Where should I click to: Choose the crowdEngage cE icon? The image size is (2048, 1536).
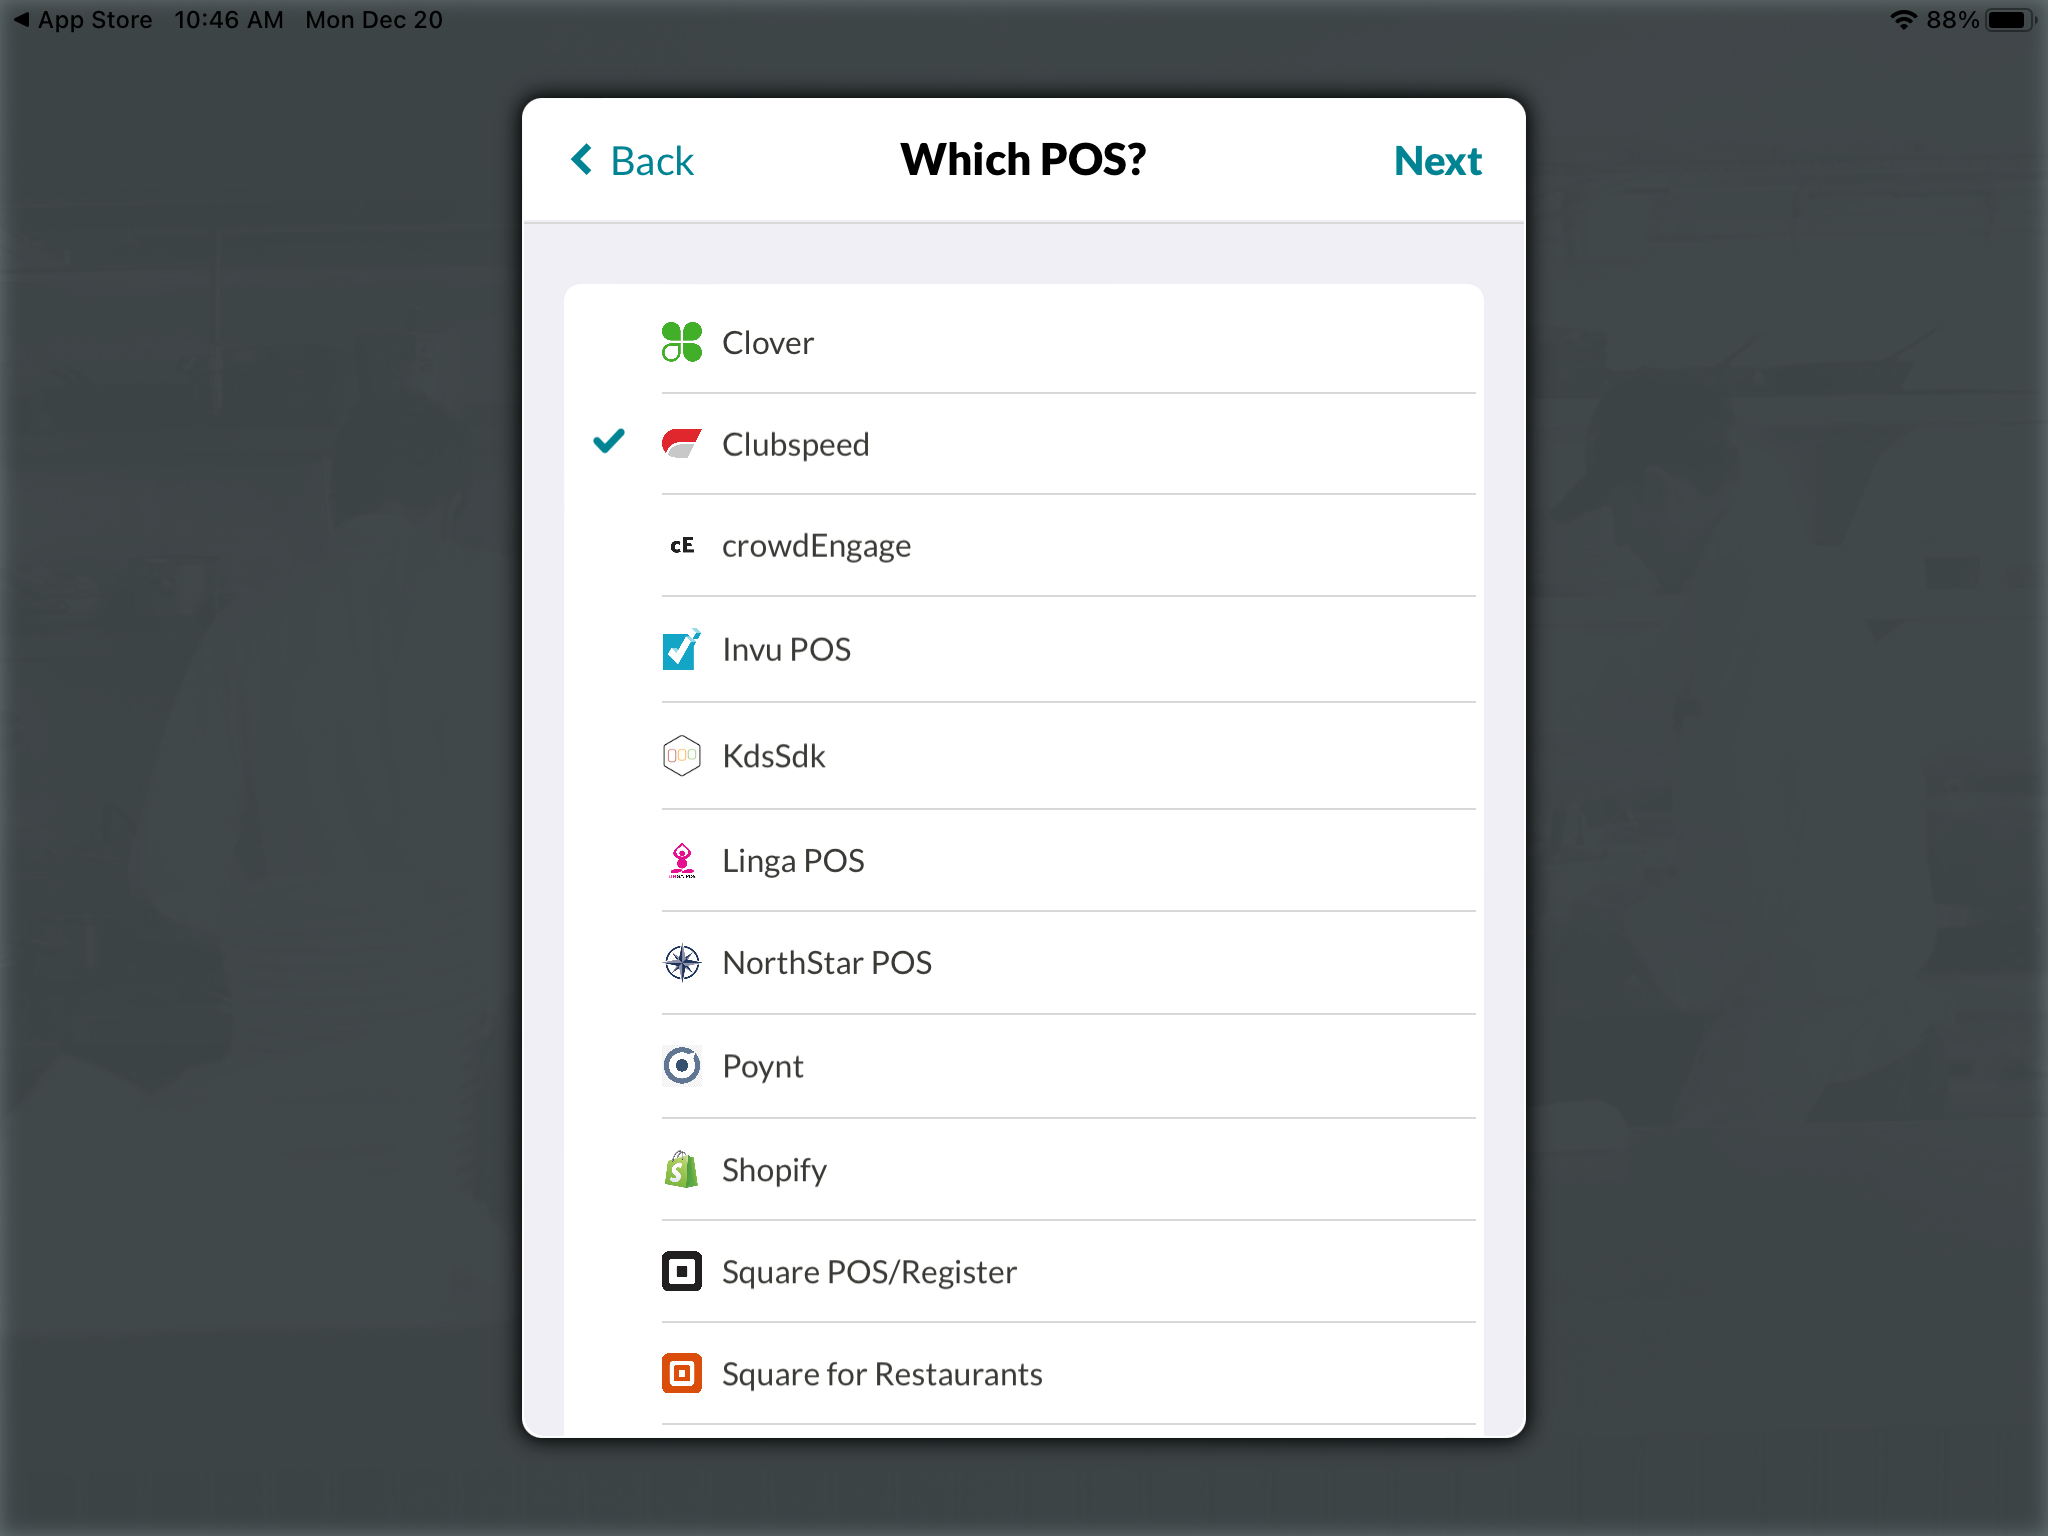(x=682, y=545)
